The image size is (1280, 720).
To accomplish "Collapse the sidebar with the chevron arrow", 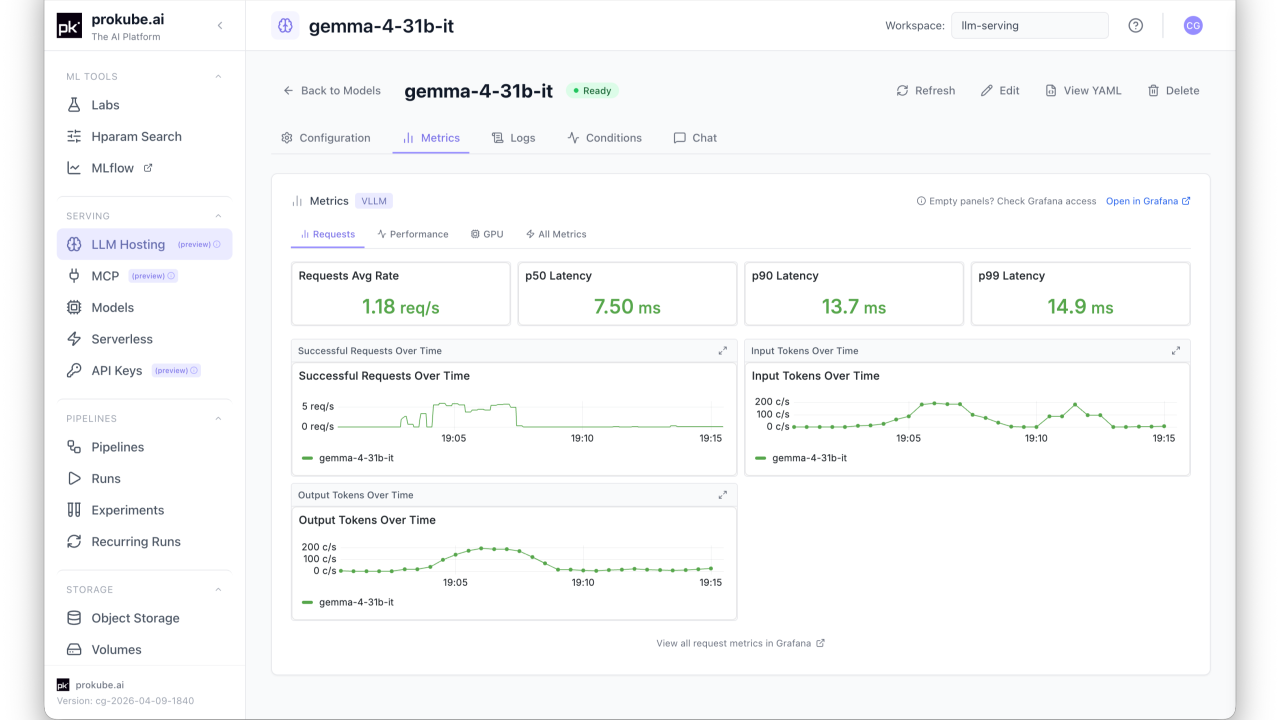I will 220,26.
